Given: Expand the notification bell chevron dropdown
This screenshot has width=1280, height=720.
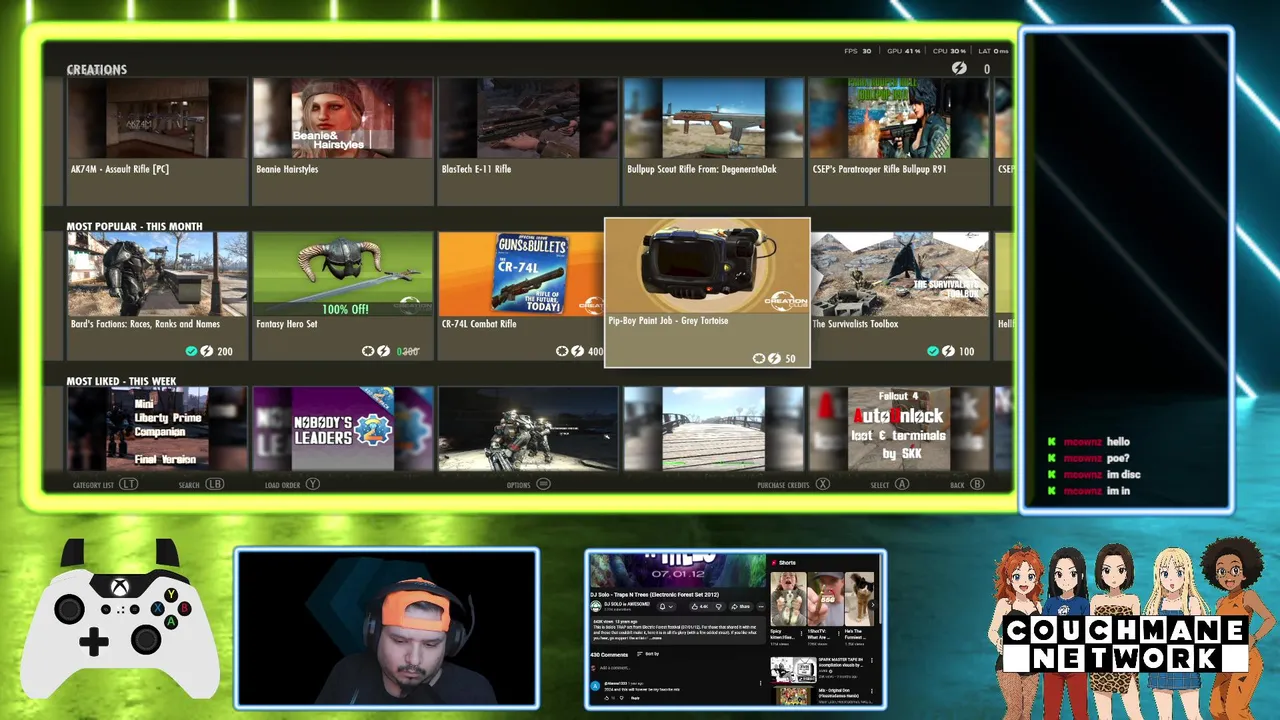Looking at the screenshot, I should pos(671,607).
